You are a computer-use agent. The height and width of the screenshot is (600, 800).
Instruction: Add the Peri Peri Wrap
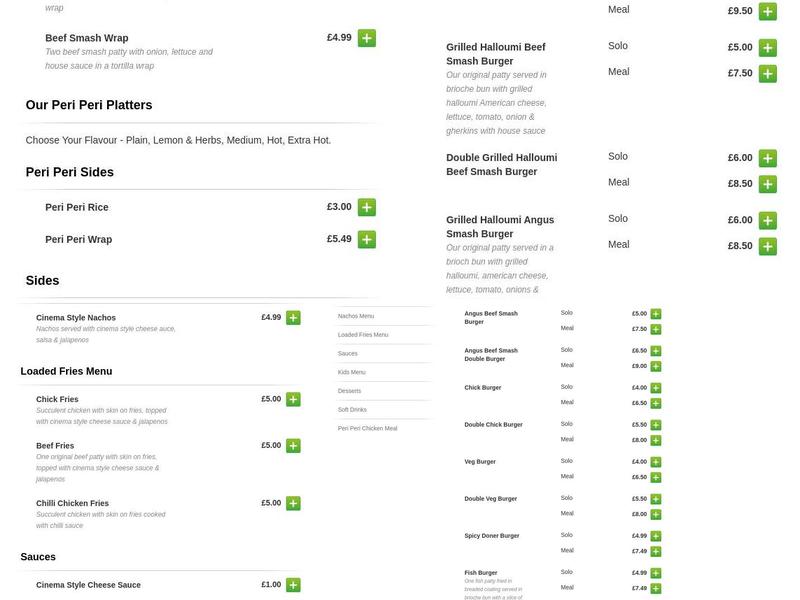tap(366, 239)
